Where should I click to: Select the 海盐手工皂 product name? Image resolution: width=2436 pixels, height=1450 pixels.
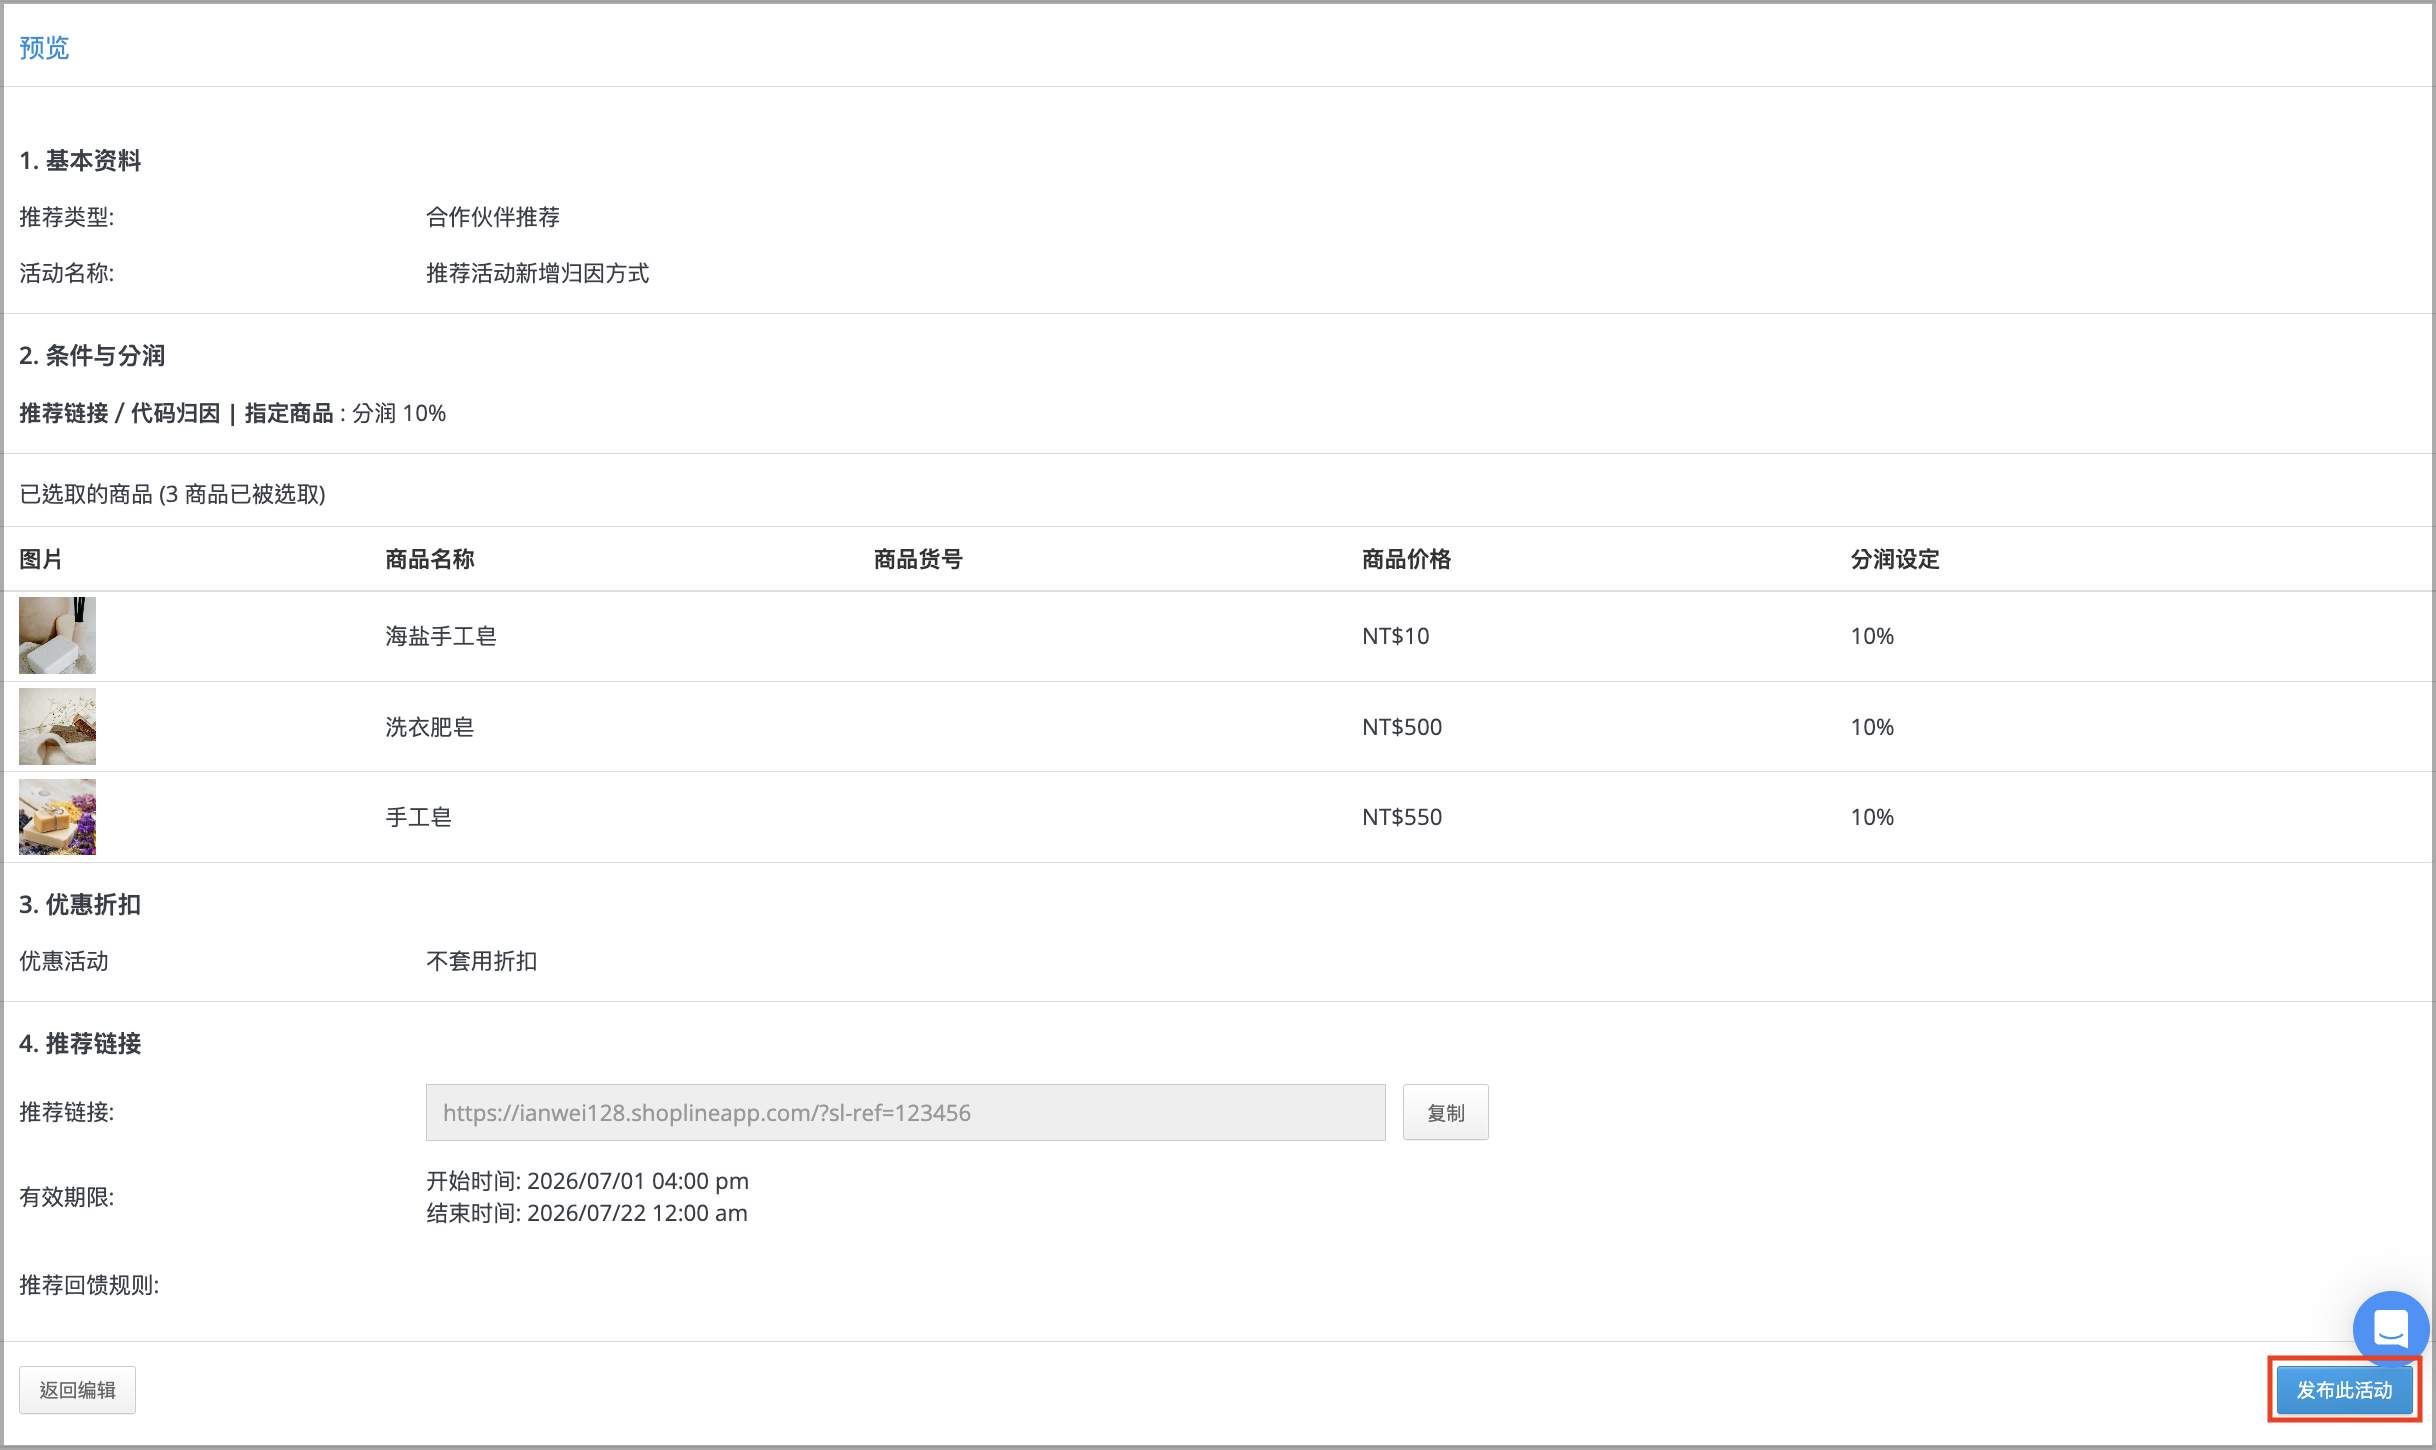[x=441, y=636]
